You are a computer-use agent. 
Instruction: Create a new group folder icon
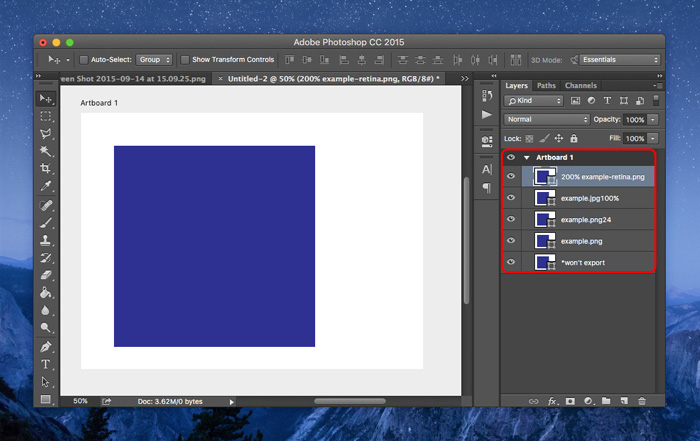[x=606, y=400]
